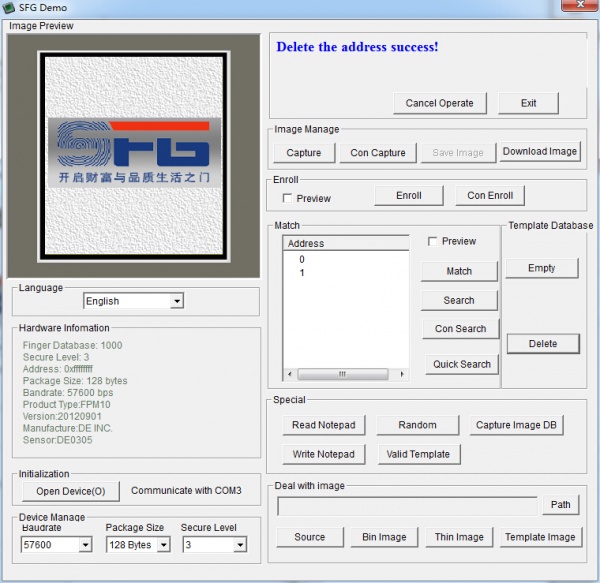Click the Capture button in Image Manage
Image resolution: width=600 pixels, height=583 pixels.
pos(304,153)
